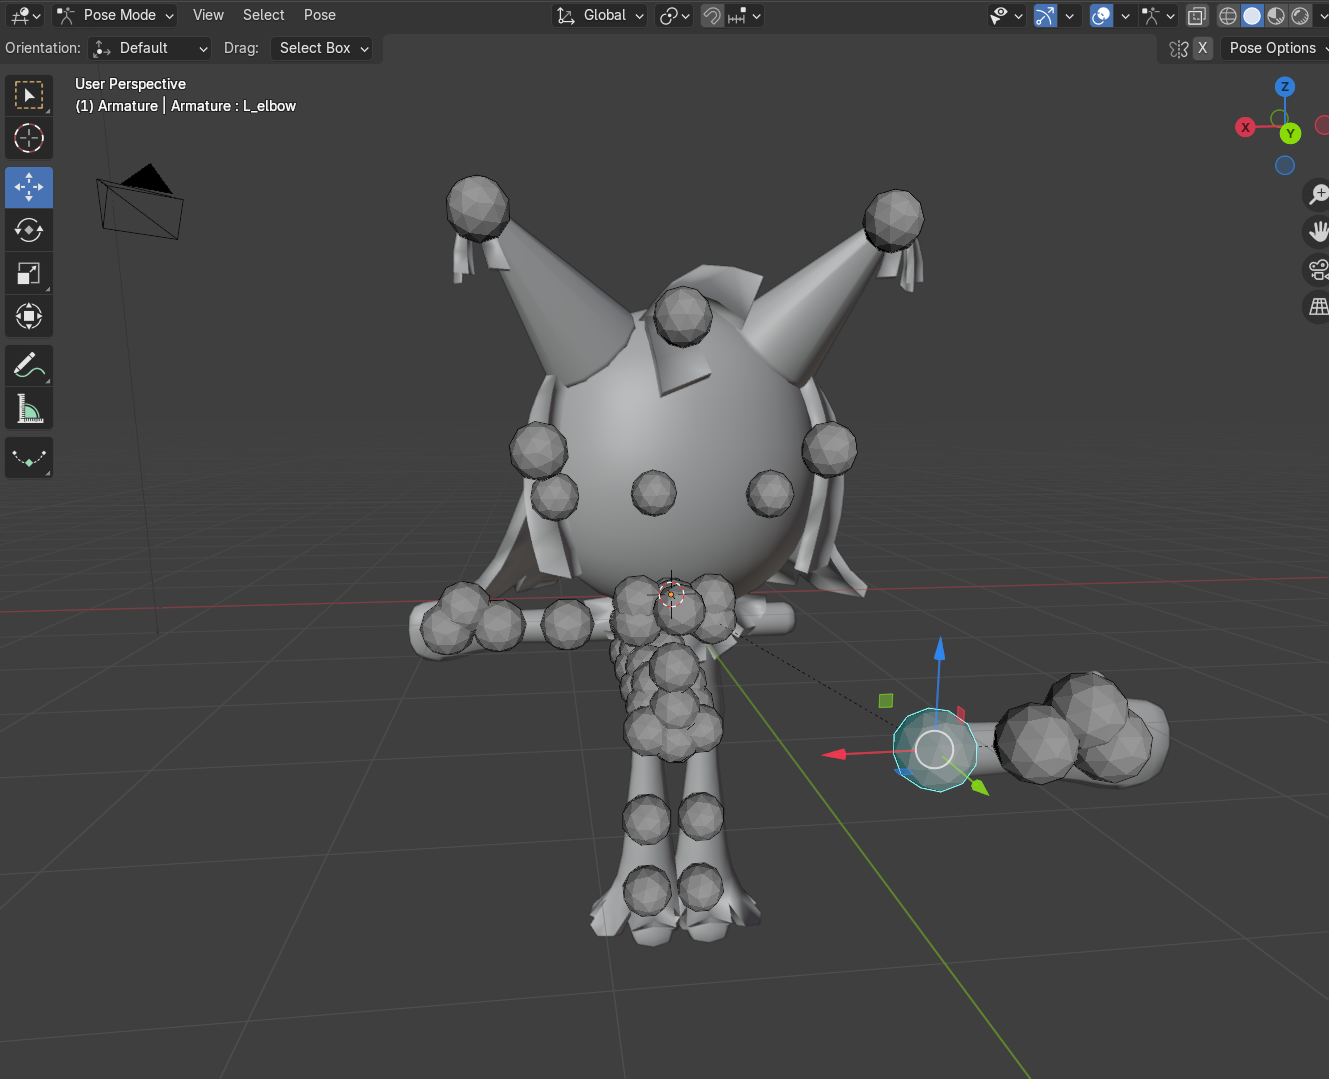Toggle the camera view icon

1318,269
